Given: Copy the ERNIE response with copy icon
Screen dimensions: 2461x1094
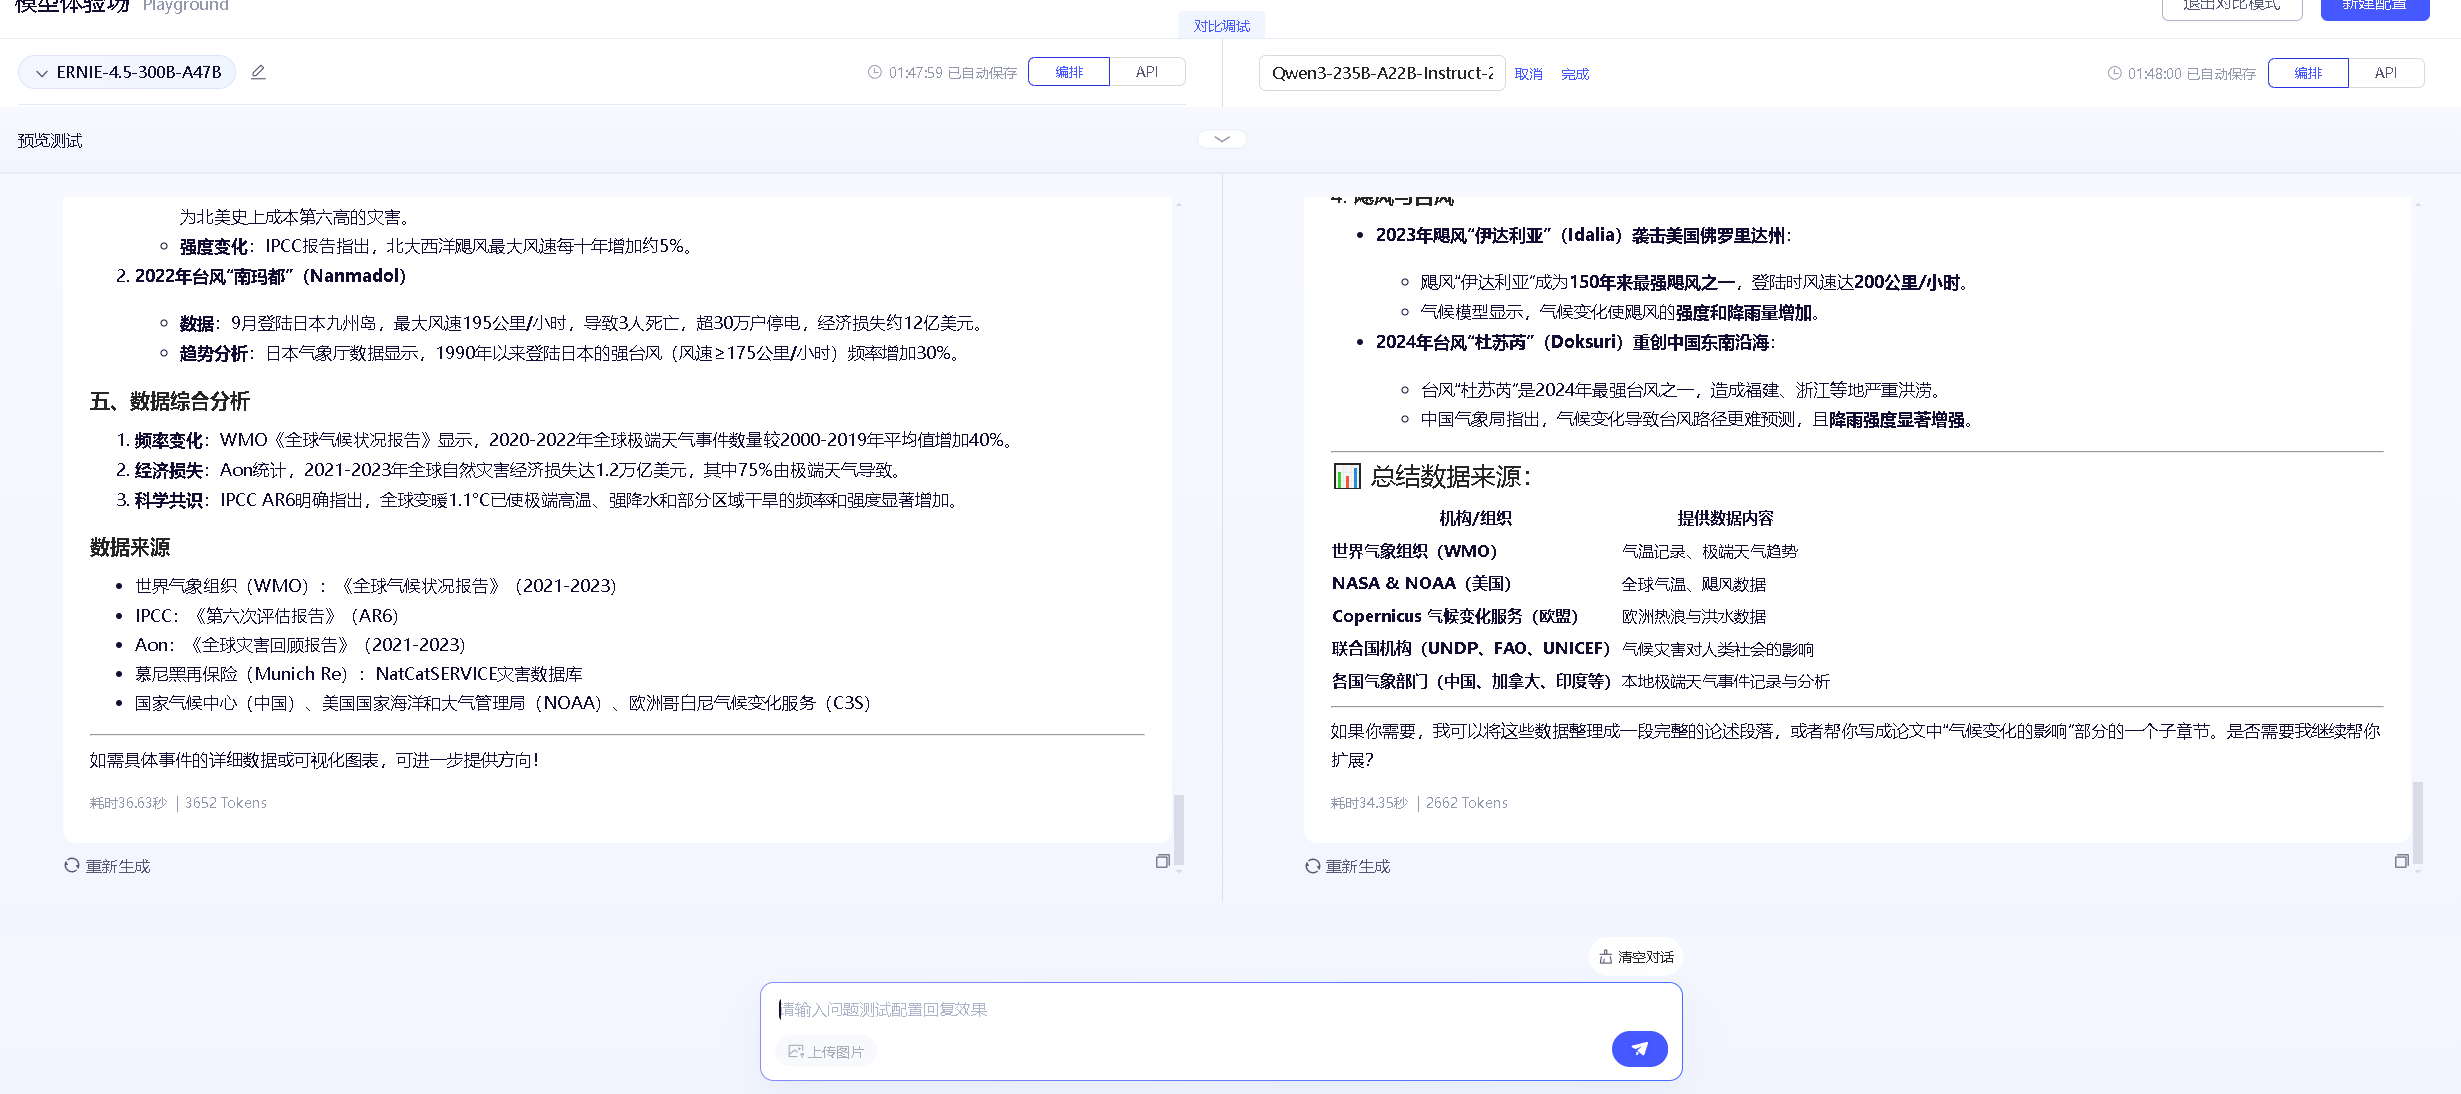Looking at the screenshot, I should [1162, 861].
